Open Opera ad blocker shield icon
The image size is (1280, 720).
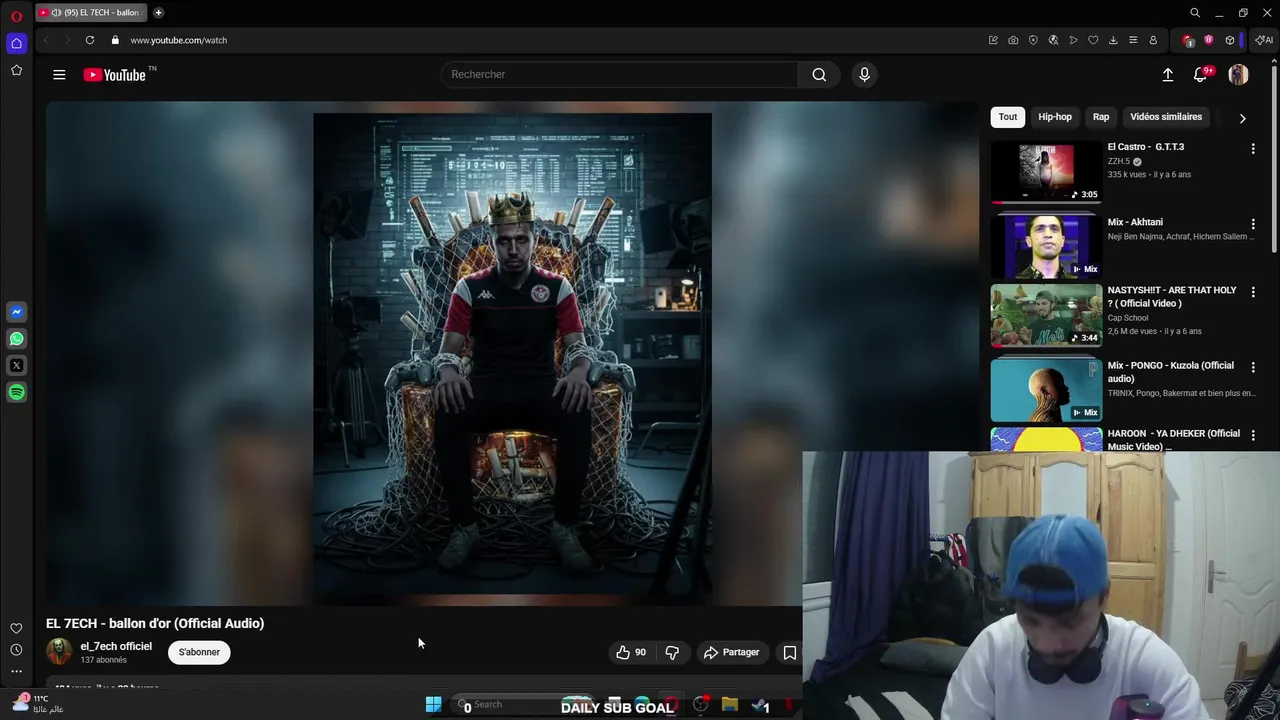[x=1033, y=40]
